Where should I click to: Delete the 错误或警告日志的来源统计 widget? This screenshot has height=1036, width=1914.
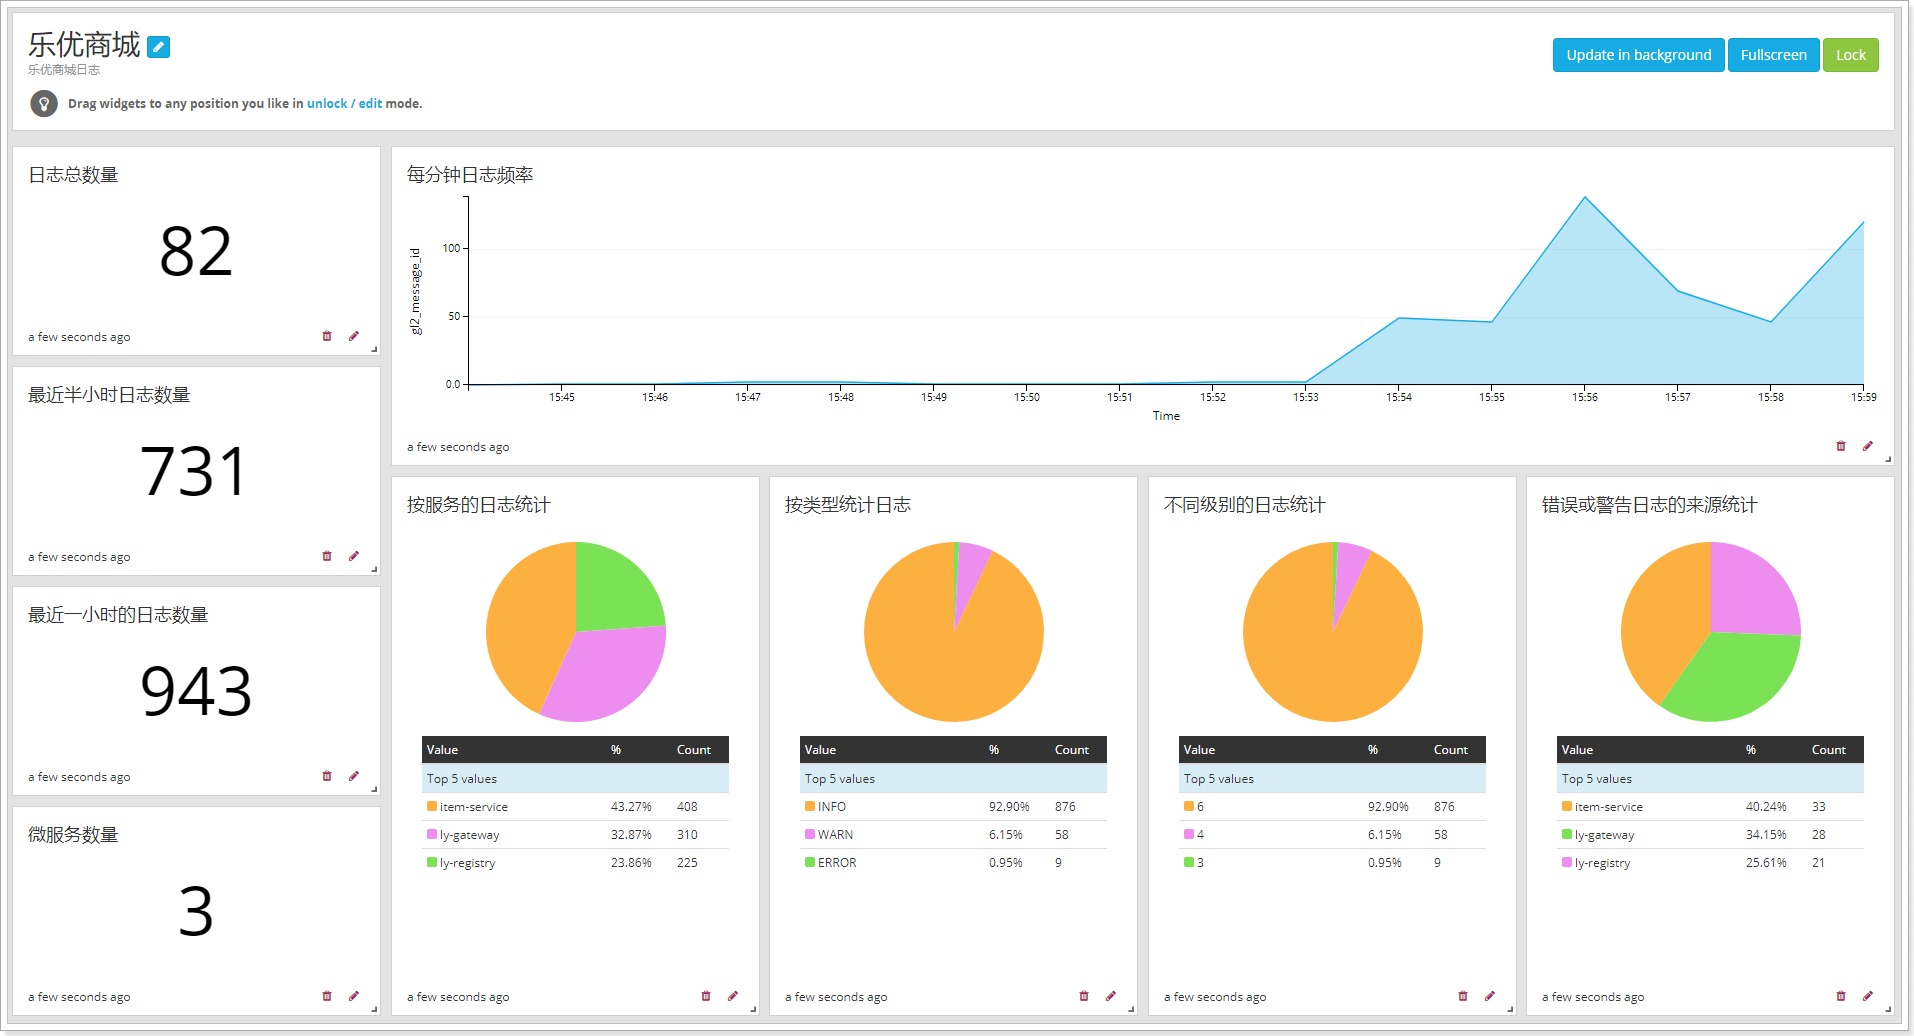[1841, 996]
